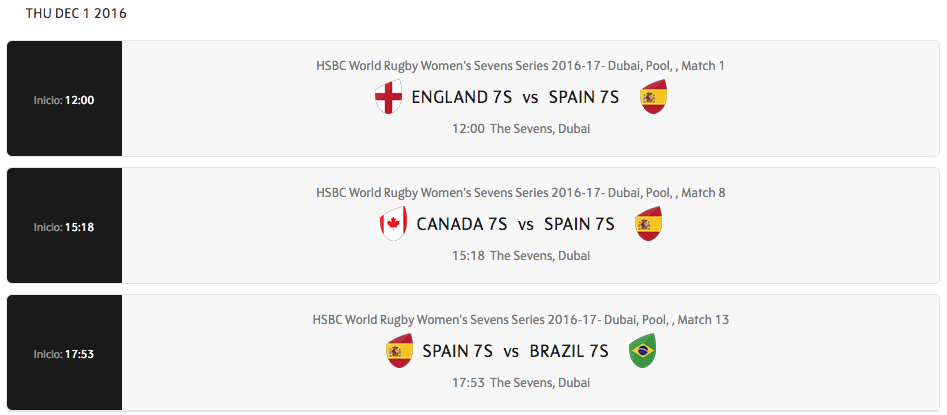The width and height of the screenshot is (947, 415).
Task: Select the Inicio 17:53 time block
Action: point(64,354)
